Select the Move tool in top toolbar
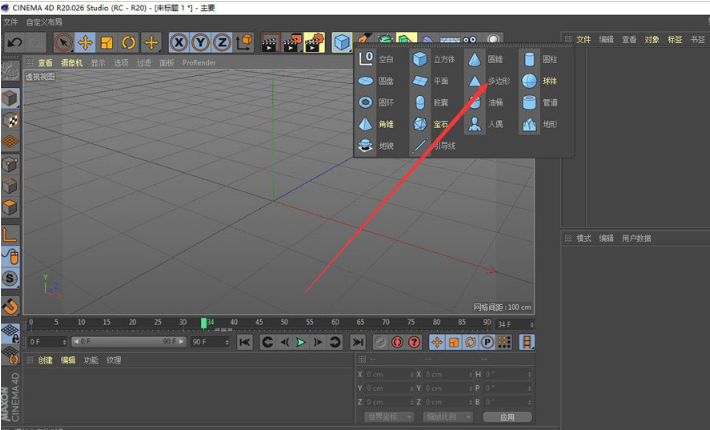This screenshot has height=430, width=710. tap(85, 42)
